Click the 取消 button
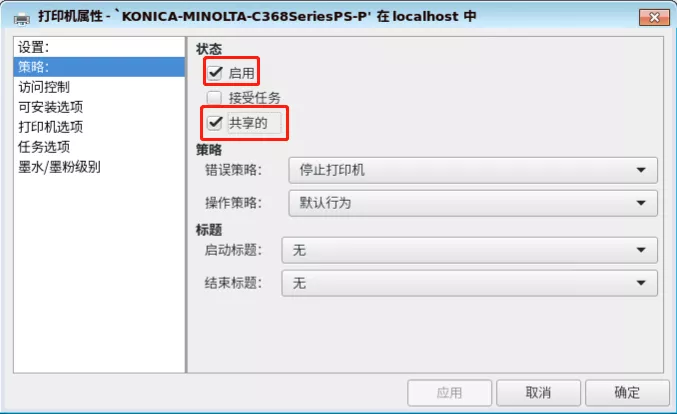The width and height of the screenshot is (677, 414). click(x=538, y=393)
